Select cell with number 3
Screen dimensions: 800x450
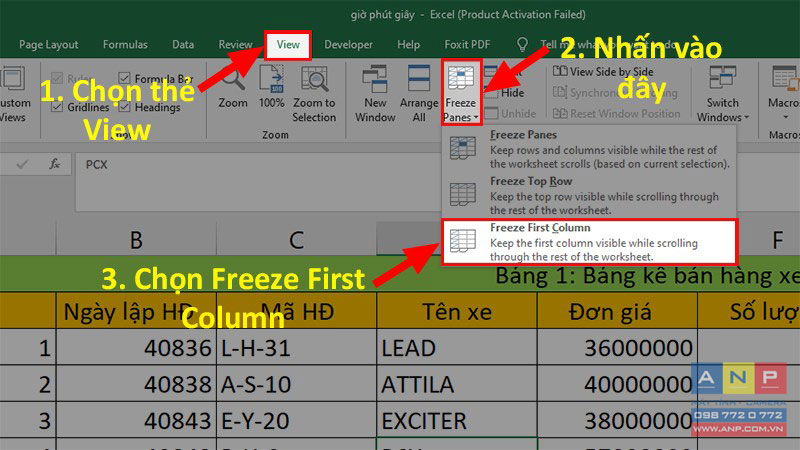tap(28, 420)
